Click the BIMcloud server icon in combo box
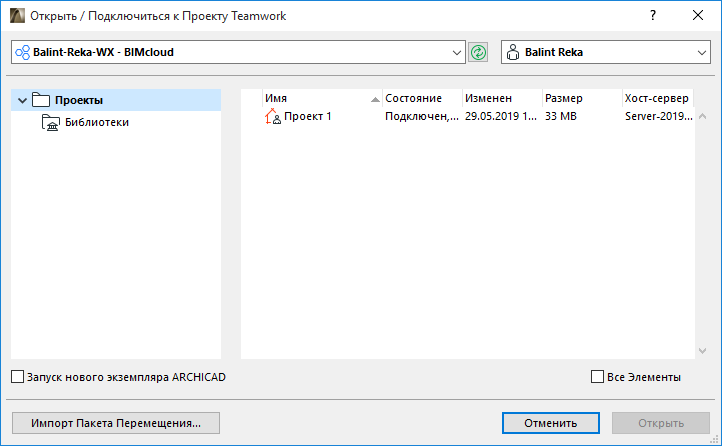 click(23, 52)
